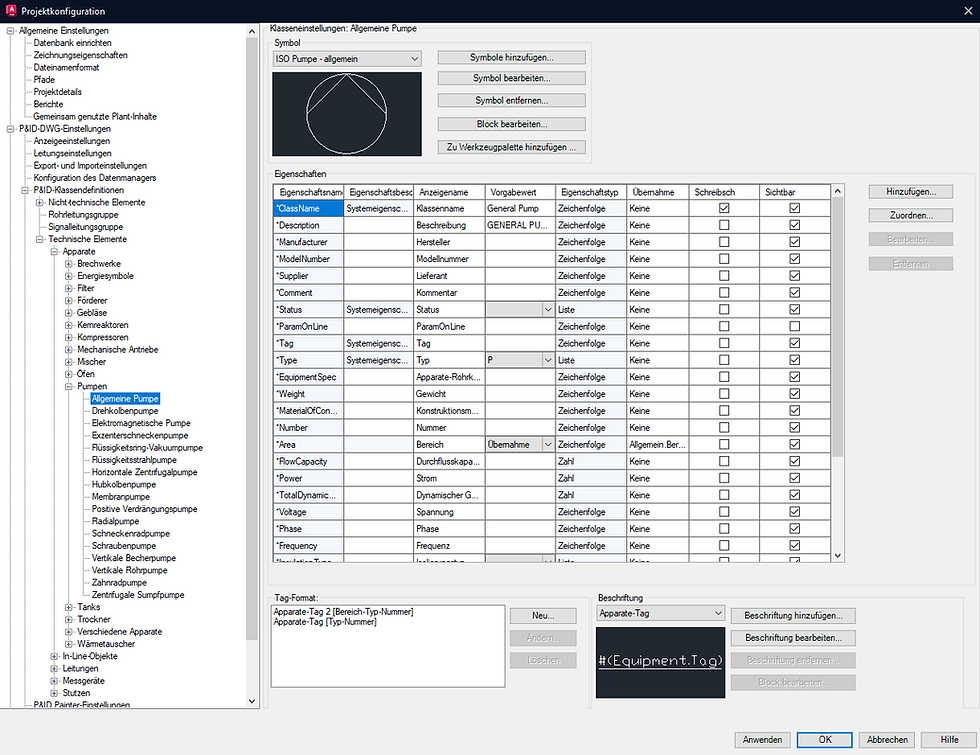Click the Equipment.Tag annotation preview
This screenshot has height=755, width=980.
point(661,662)
